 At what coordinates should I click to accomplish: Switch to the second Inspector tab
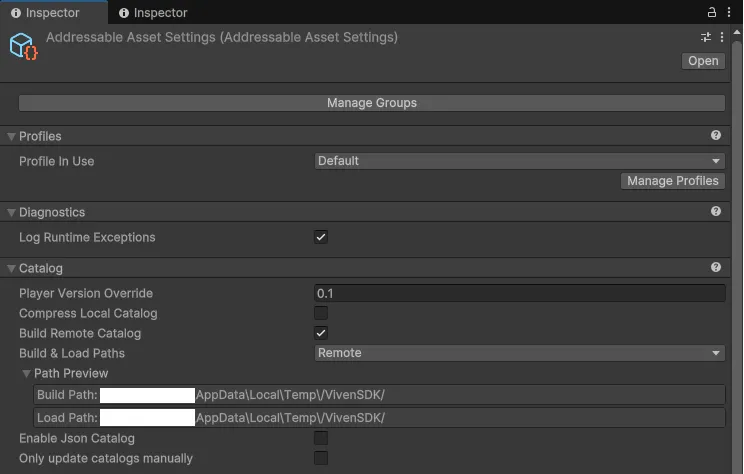(153, 13)
